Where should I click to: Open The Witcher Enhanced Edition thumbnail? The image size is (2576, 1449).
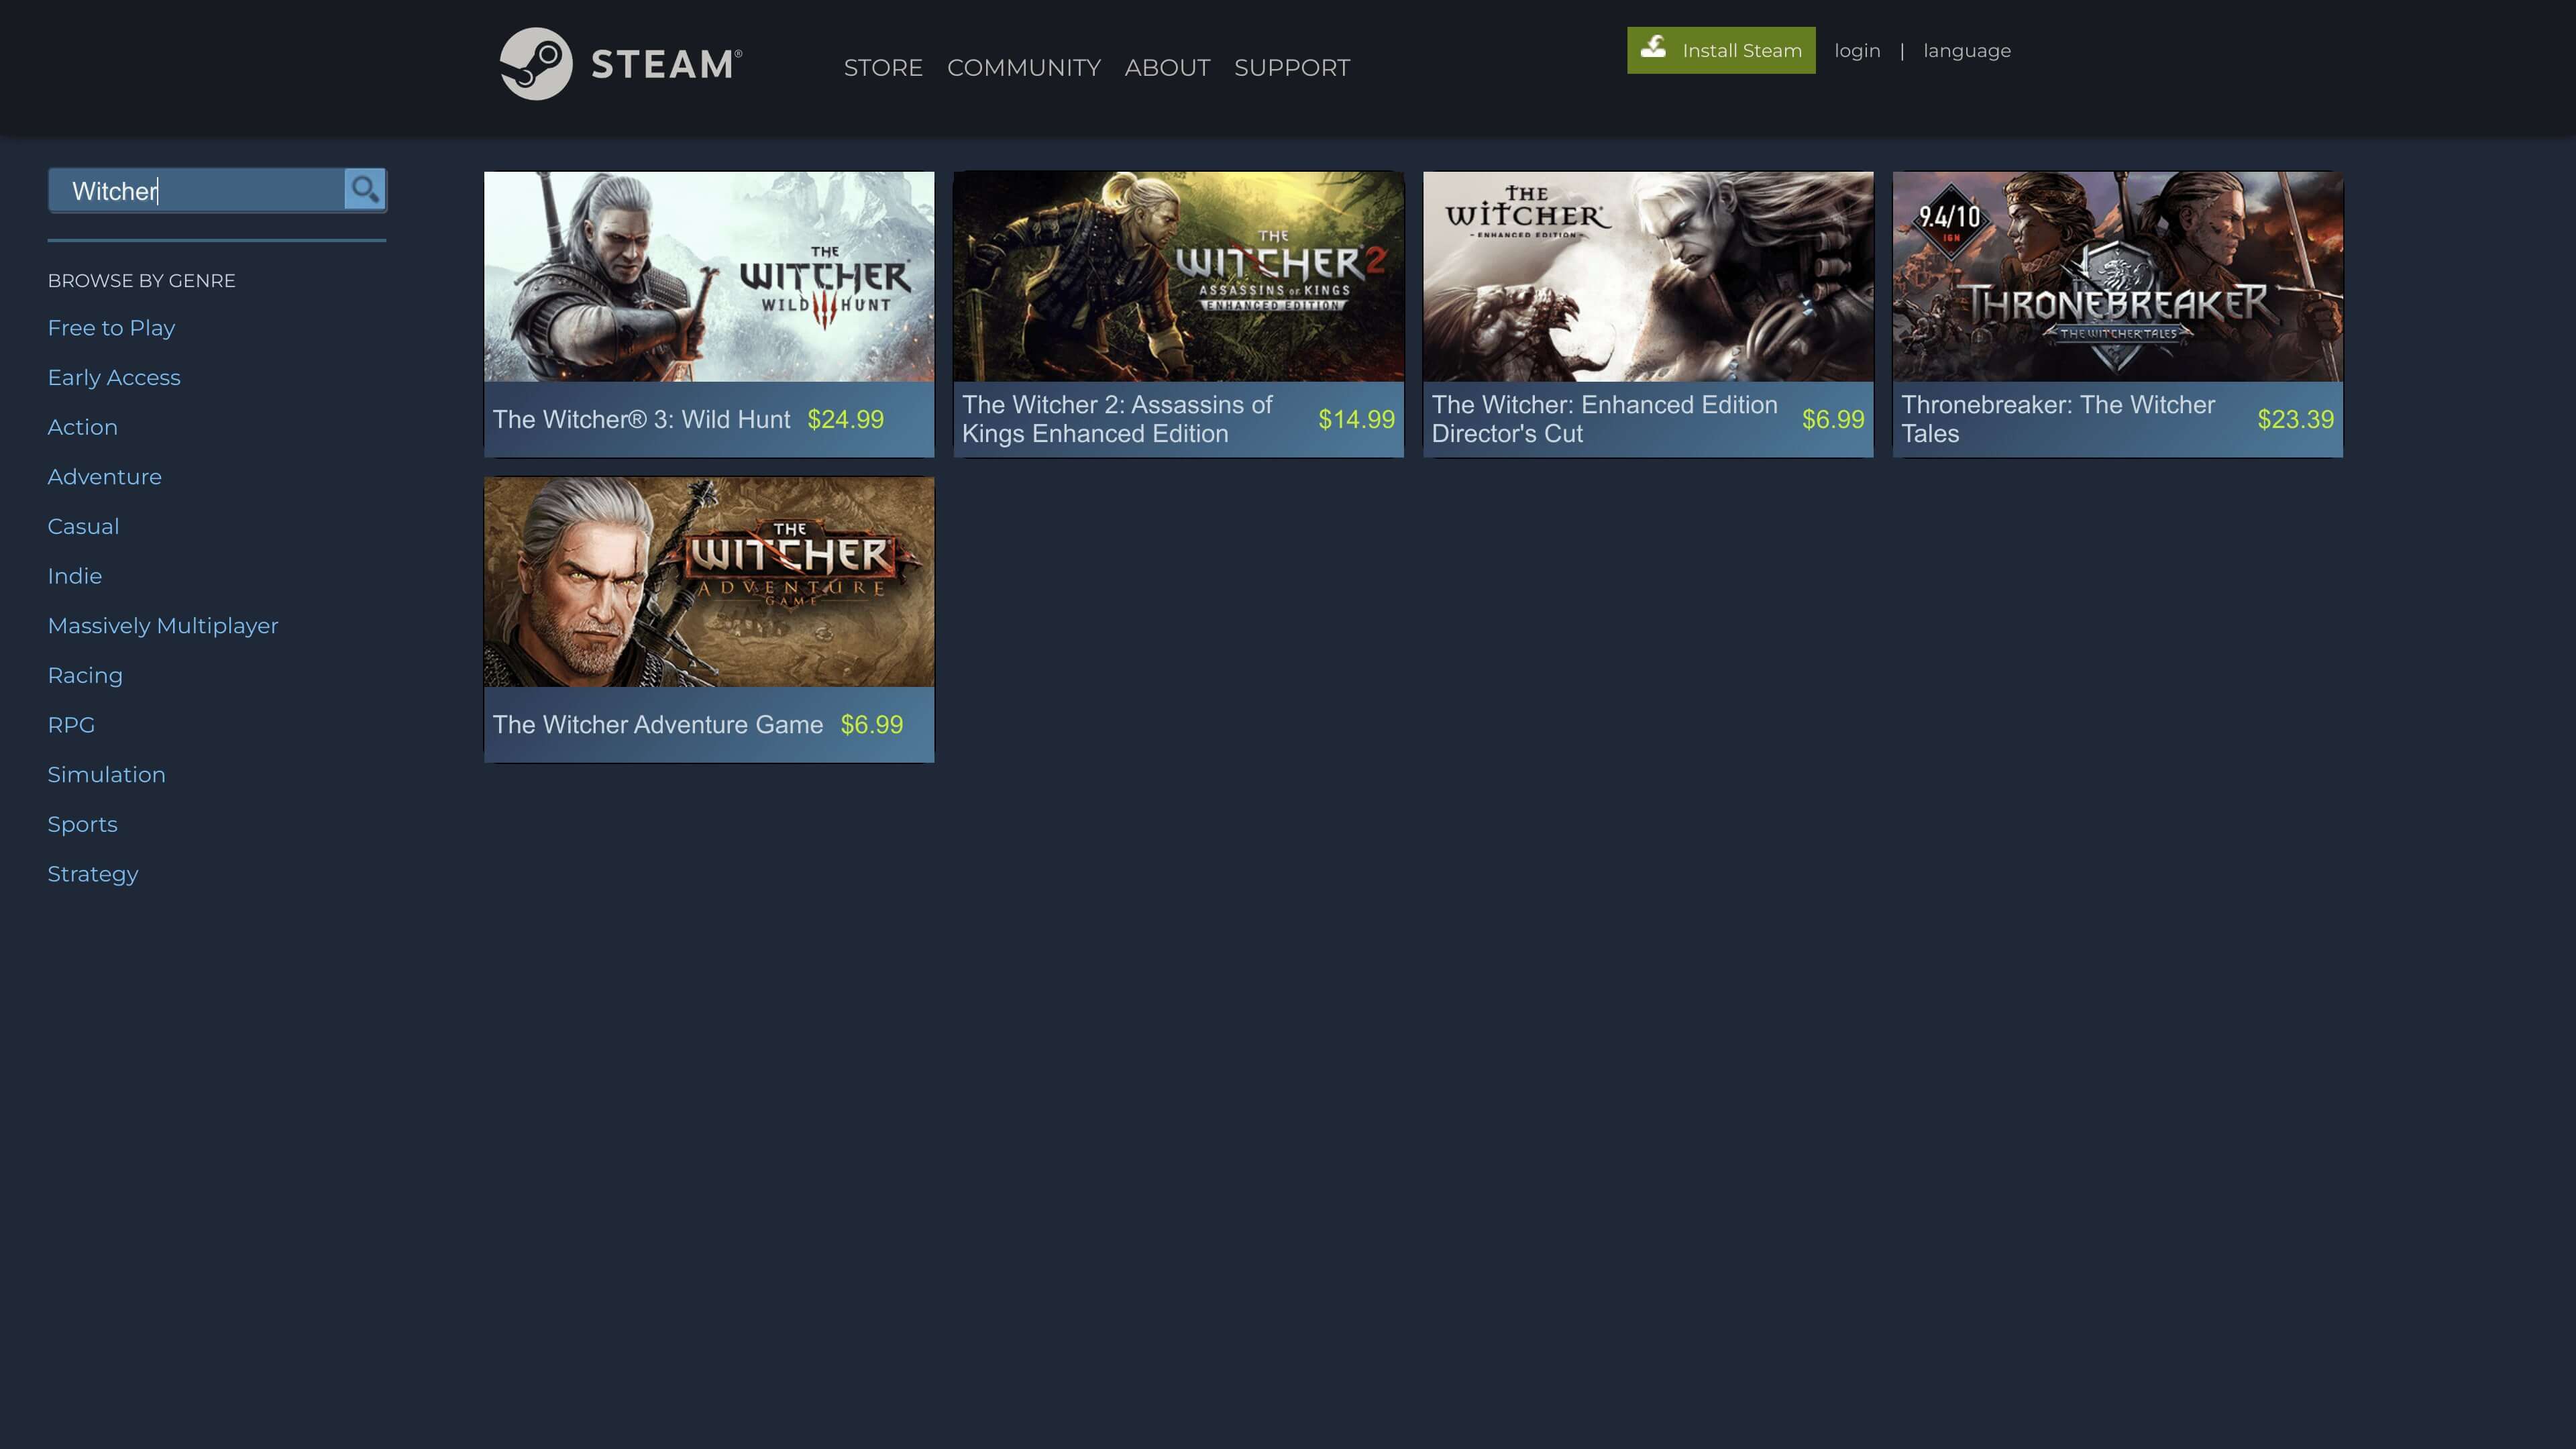(x=1648, y=276)
